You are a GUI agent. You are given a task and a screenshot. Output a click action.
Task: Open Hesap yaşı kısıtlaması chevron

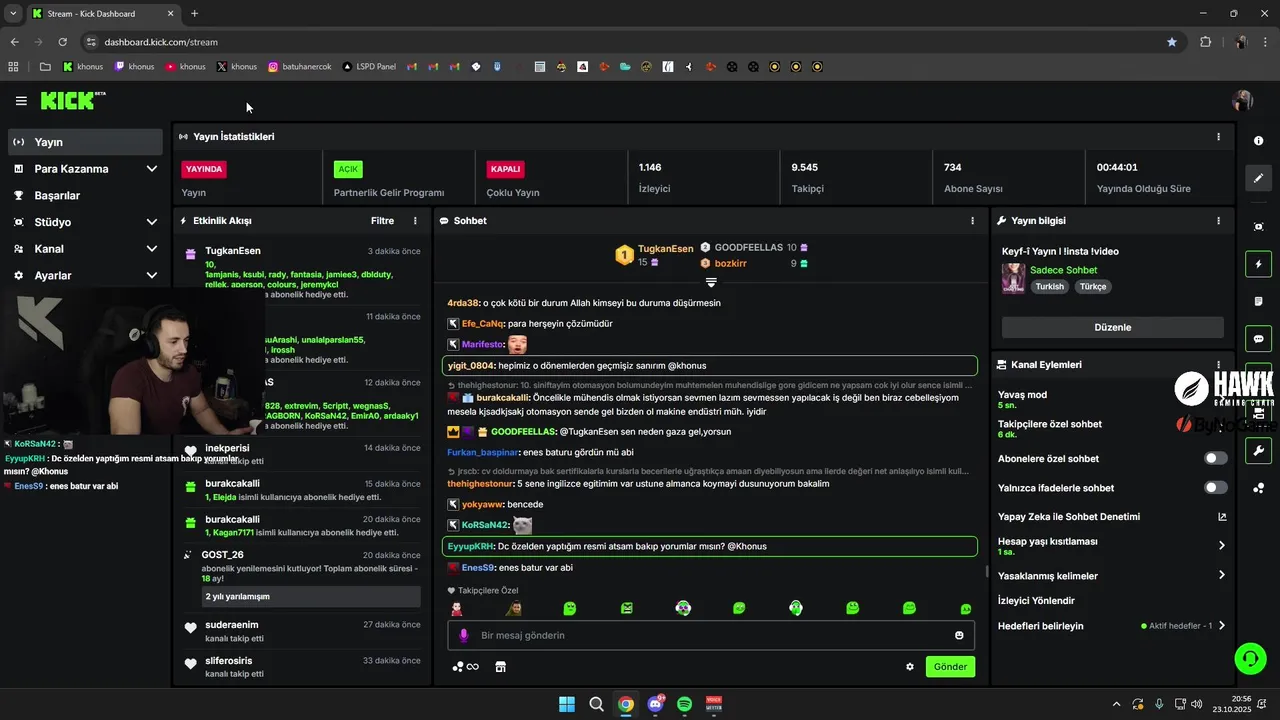tap(1221, 545)
